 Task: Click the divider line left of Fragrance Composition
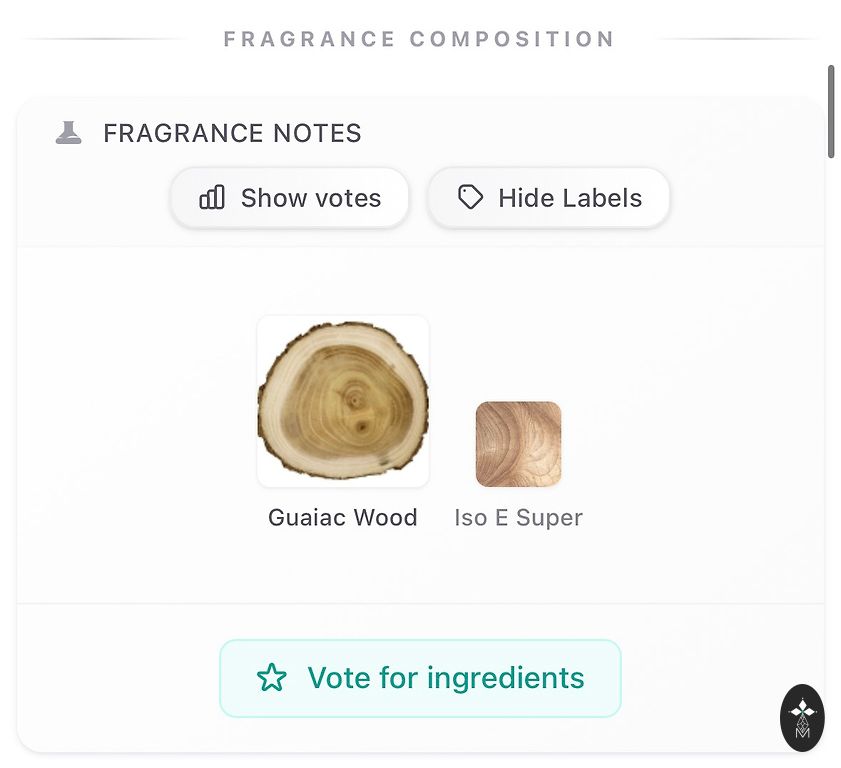point(105,40)
